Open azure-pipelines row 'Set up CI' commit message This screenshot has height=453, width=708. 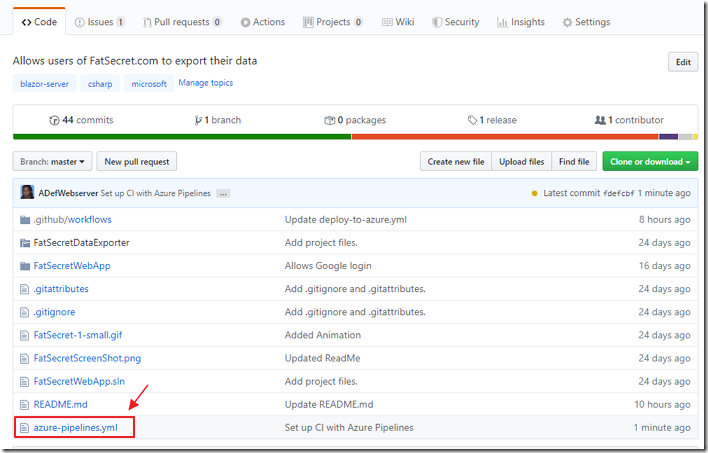point(349,427)
